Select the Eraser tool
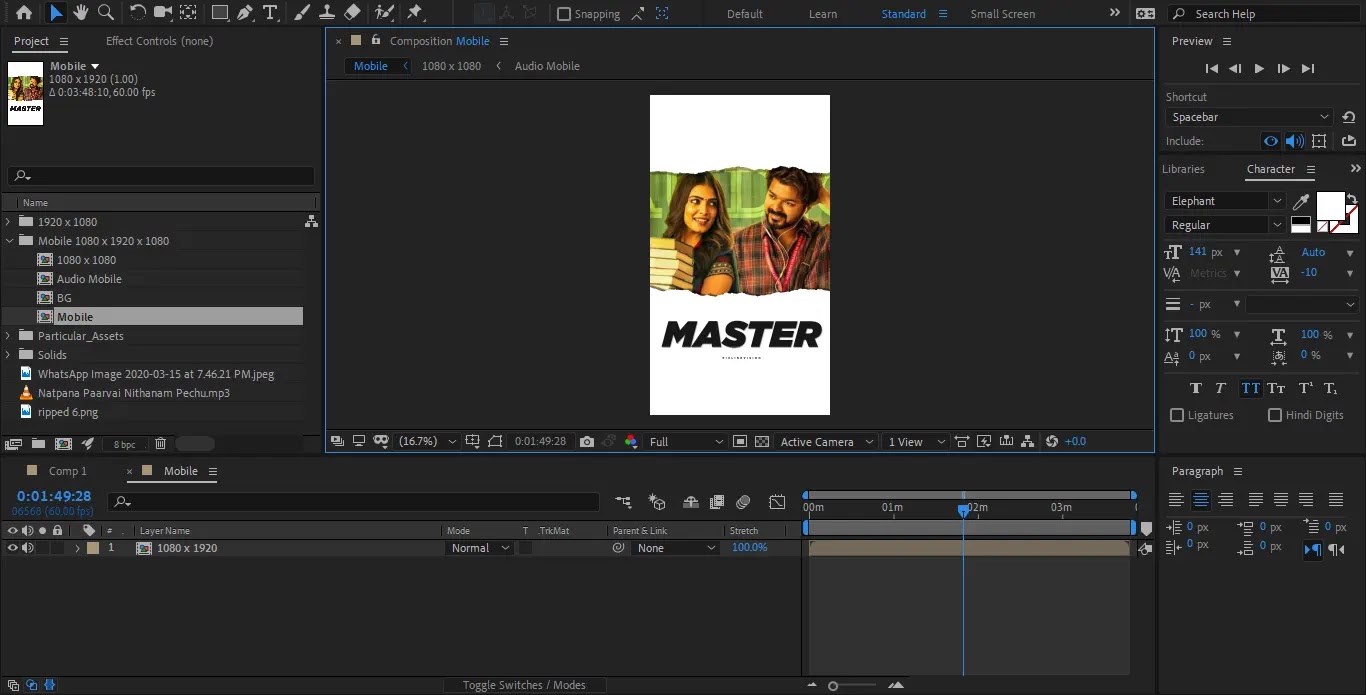The height and width of the screenshot is (695, 1366). [352, 13]
